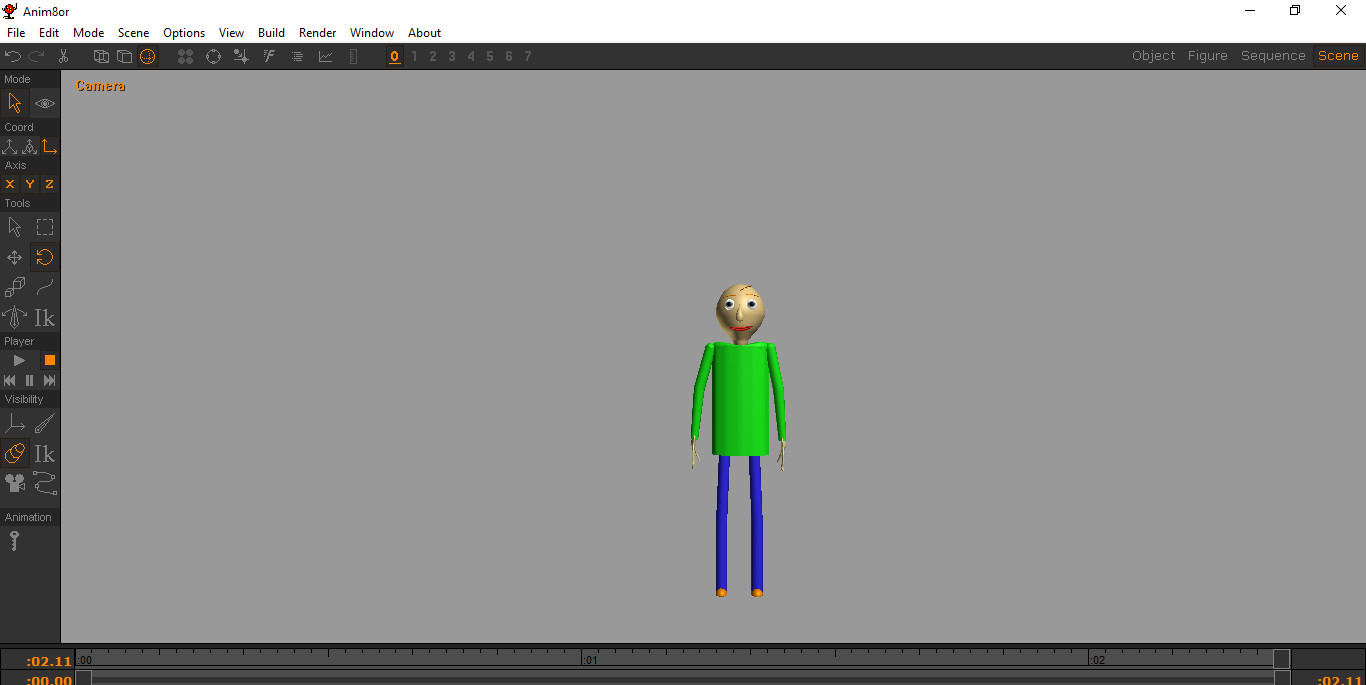Activate the Arc Rotate view tool
1366x685 pixels.
(x=44, y=102)
